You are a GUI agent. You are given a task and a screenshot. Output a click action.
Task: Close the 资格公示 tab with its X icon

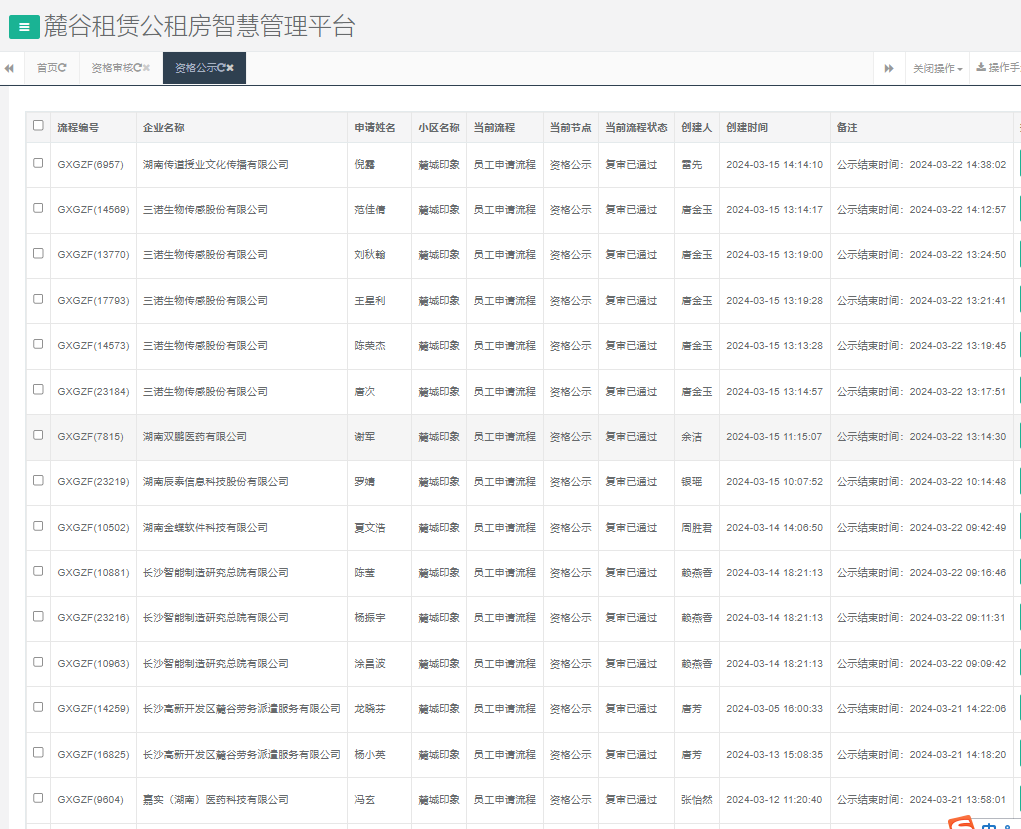click(x=230, y=68)
